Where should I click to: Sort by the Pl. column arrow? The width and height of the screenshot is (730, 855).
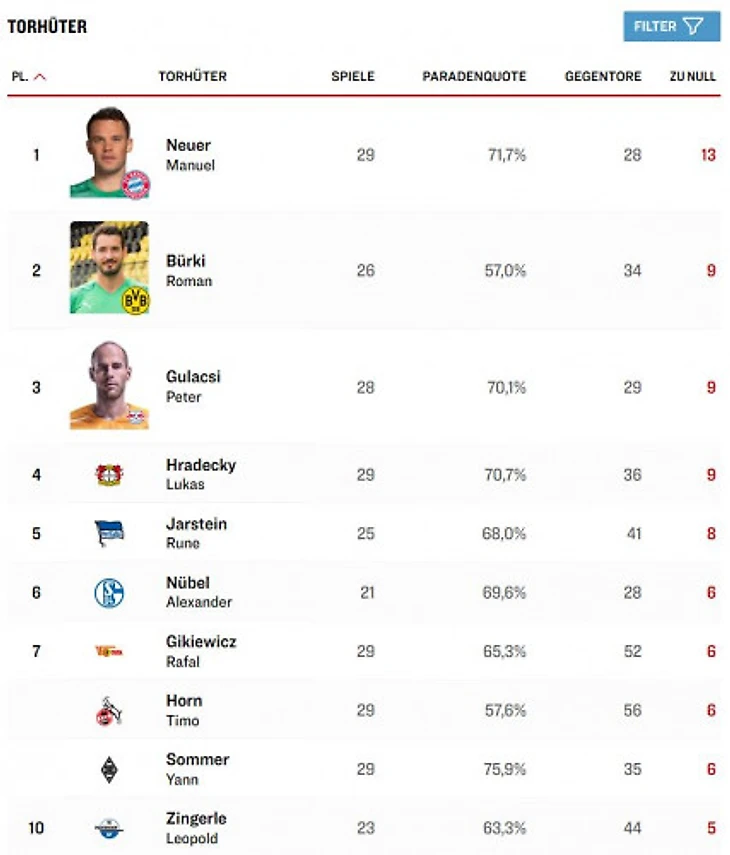click(x=40, y=77)
